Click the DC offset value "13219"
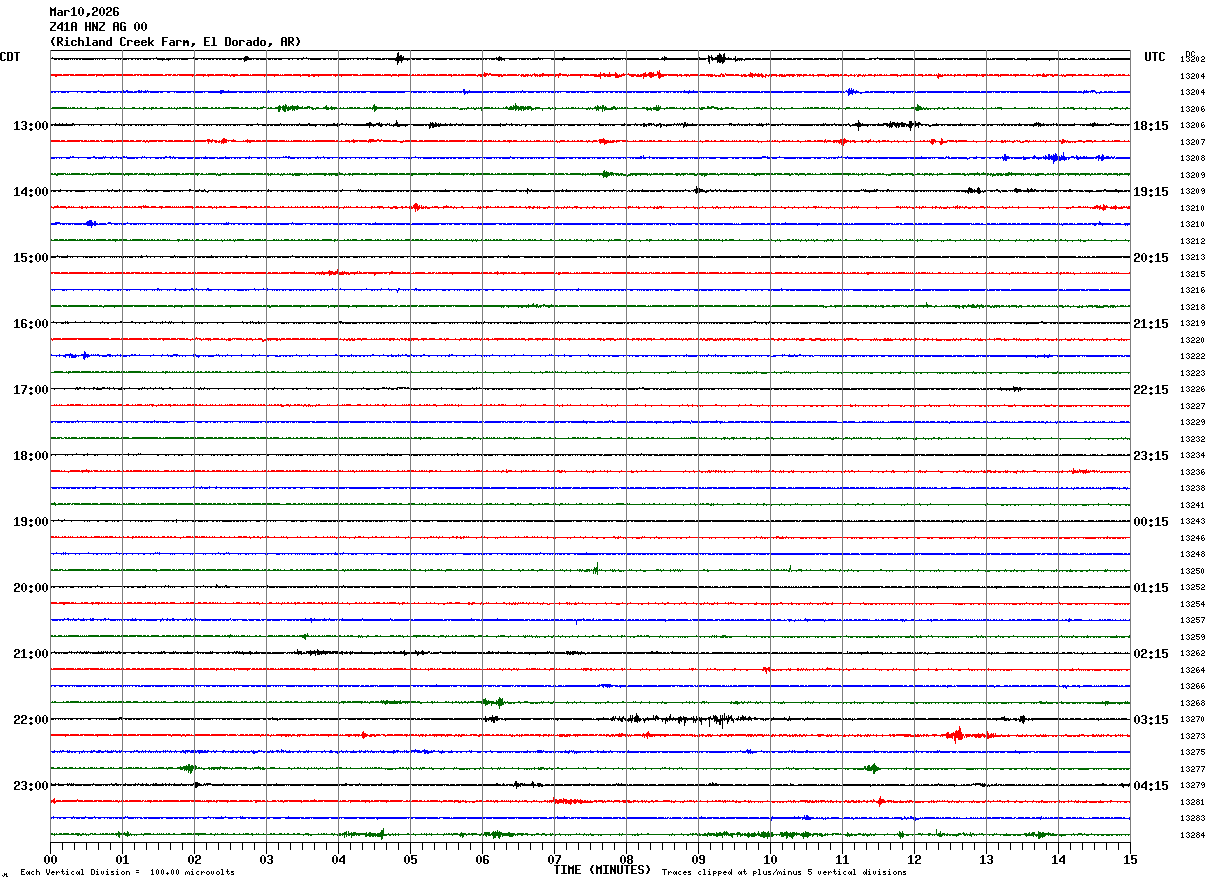 click(x=1192, y=324)
